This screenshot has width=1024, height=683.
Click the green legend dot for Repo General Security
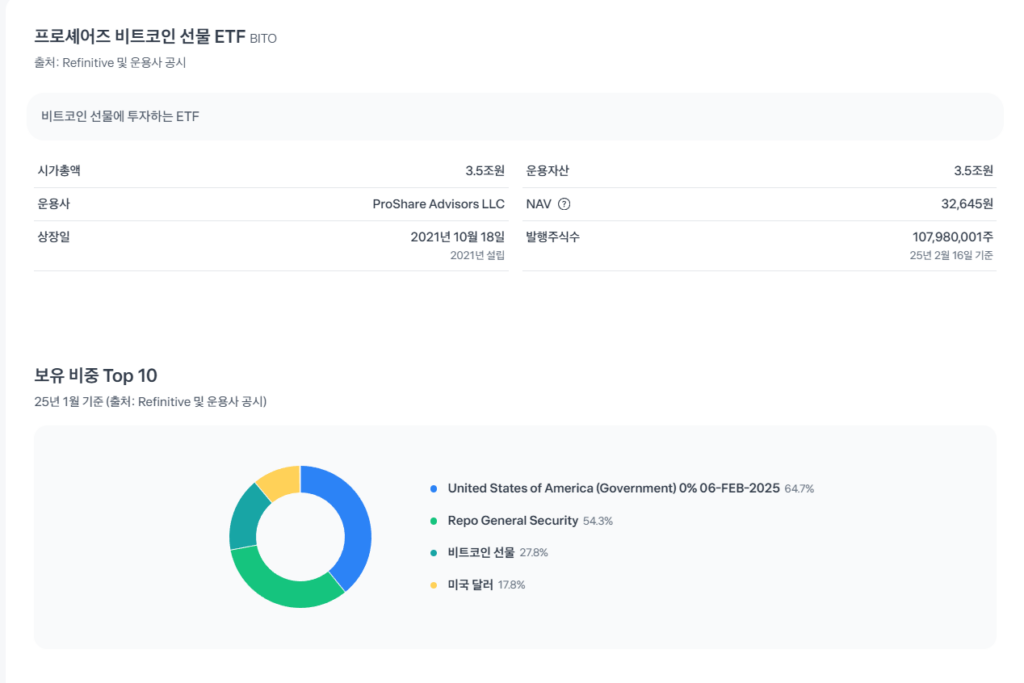coord(434,521)
